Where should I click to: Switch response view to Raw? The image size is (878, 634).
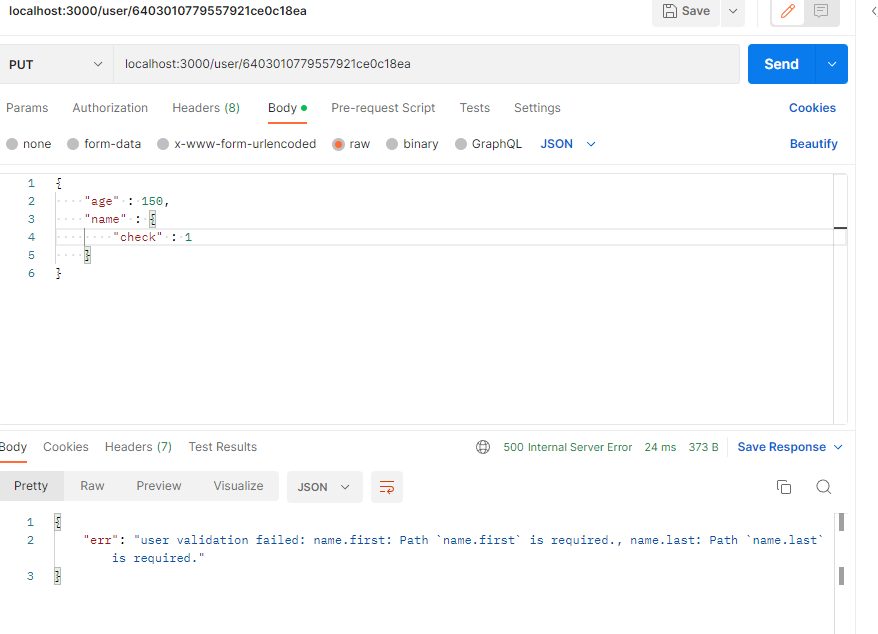tap(92, 486)
